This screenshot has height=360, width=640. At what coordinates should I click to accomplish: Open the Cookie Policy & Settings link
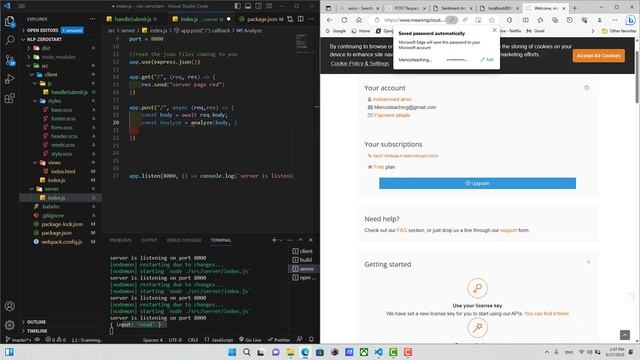(360, 63)
